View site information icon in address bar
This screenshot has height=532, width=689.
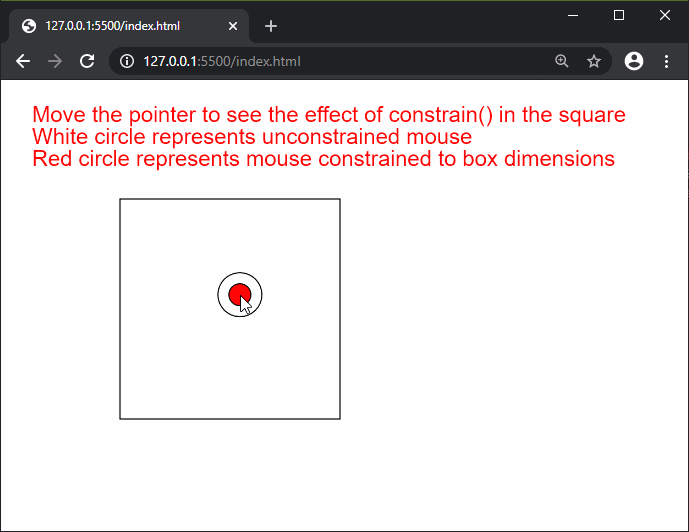point(127,61)
